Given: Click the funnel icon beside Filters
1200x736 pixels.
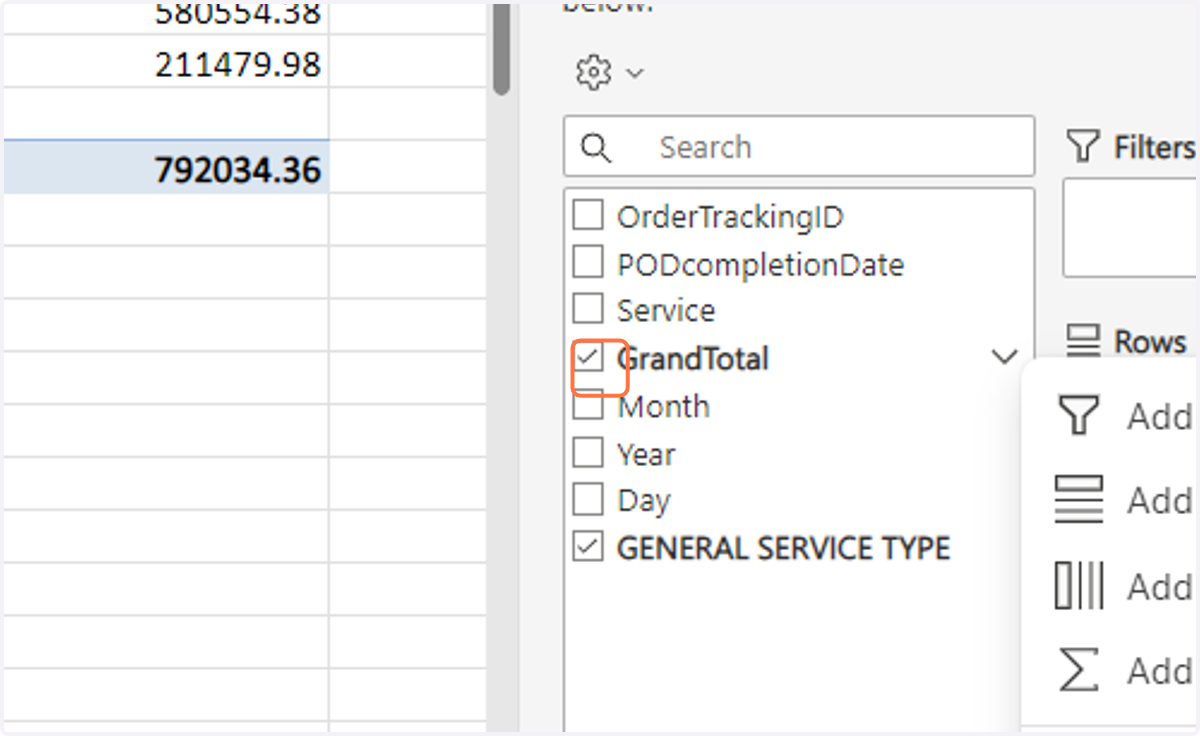Looking at the screenshot, I should [1082, 146].
